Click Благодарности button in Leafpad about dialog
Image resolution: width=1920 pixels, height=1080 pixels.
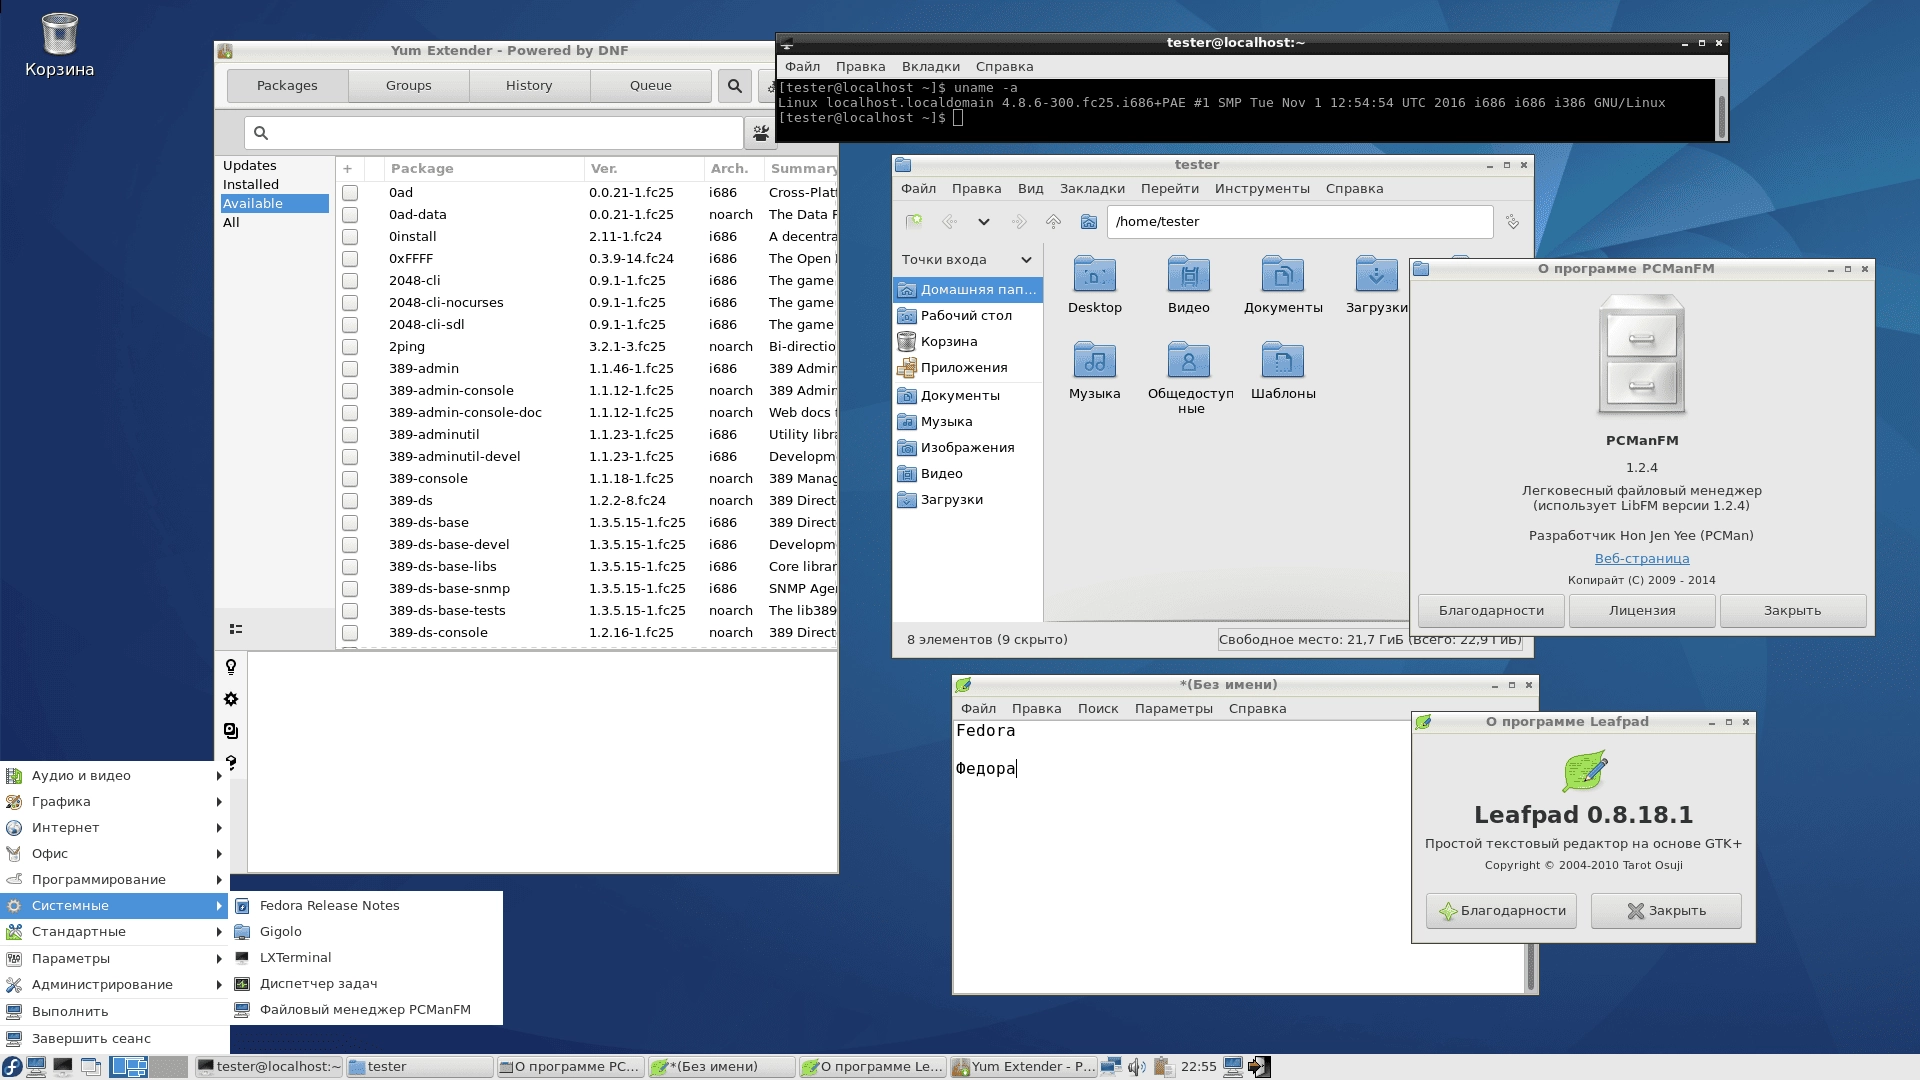[x=1502, y=911]
